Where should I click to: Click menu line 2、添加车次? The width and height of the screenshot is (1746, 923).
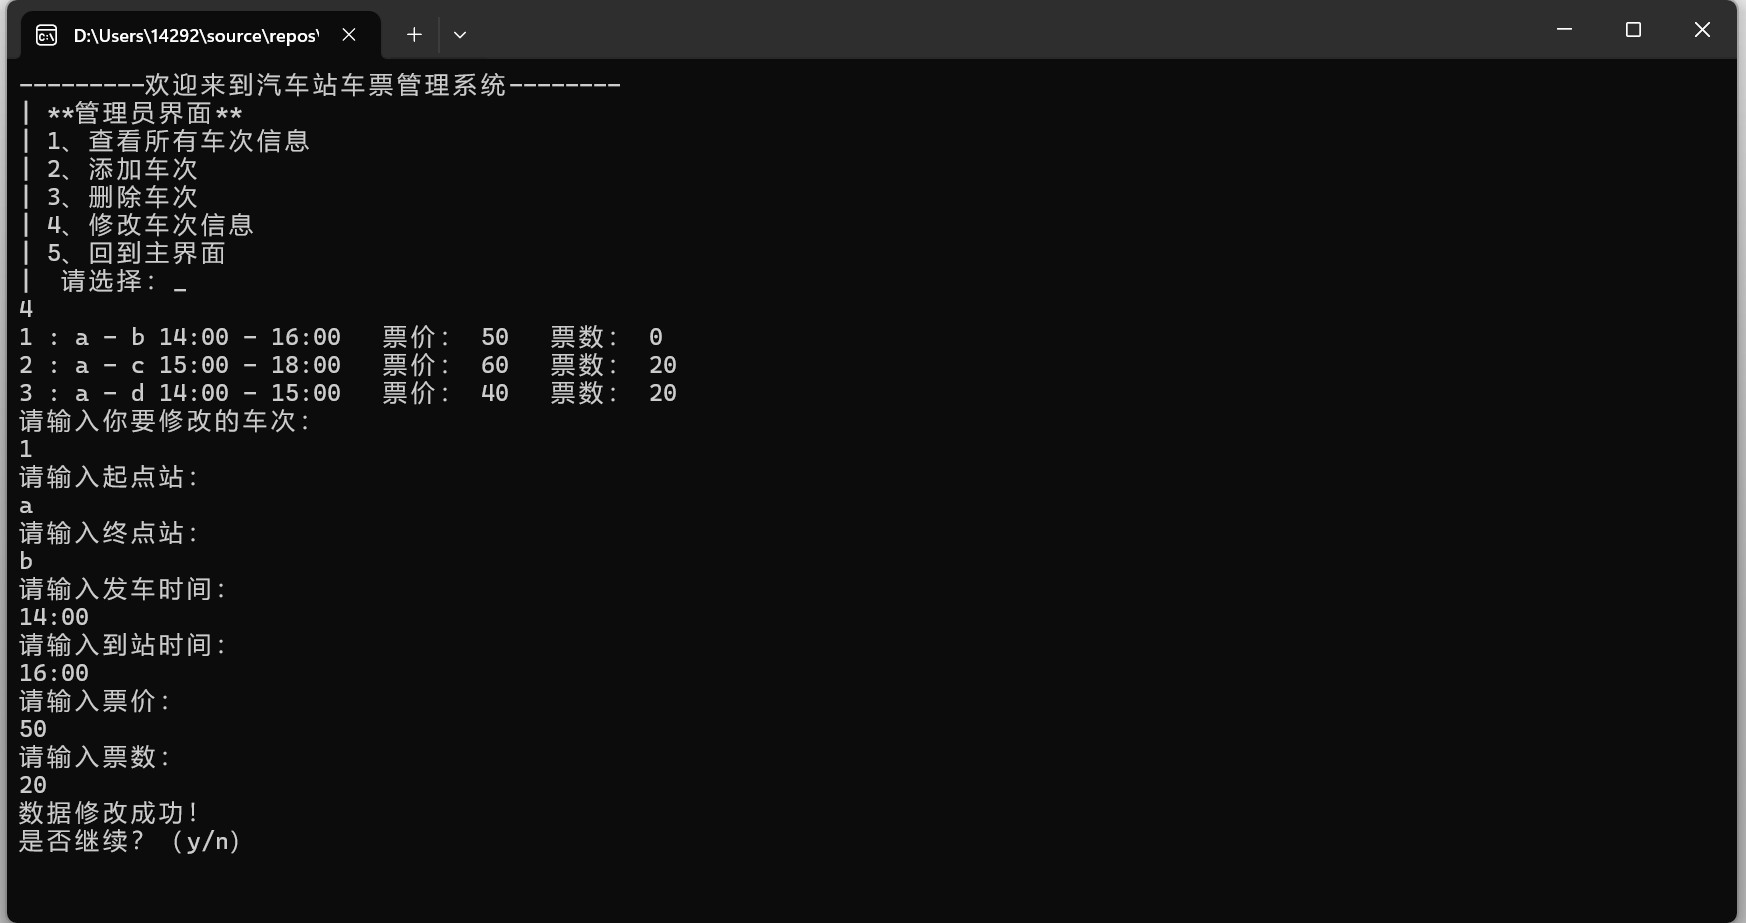(122, 169)
